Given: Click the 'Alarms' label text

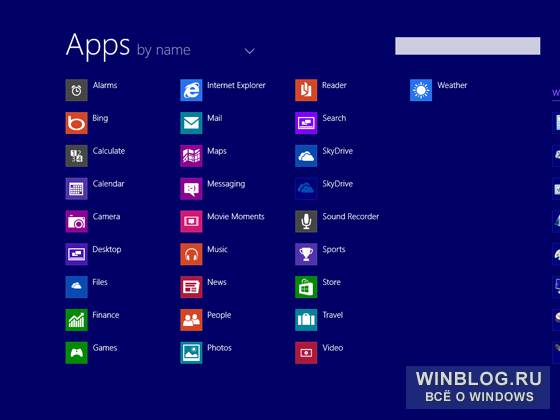Looking at the screenshot, I should point(105,85).
